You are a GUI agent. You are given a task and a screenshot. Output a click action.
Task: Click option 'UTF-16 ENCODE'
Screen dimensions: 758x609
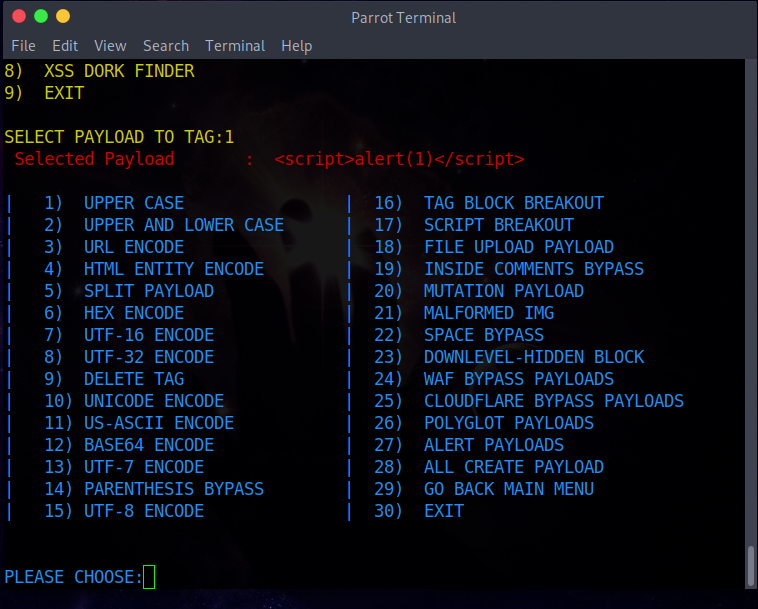click(149, 335)
